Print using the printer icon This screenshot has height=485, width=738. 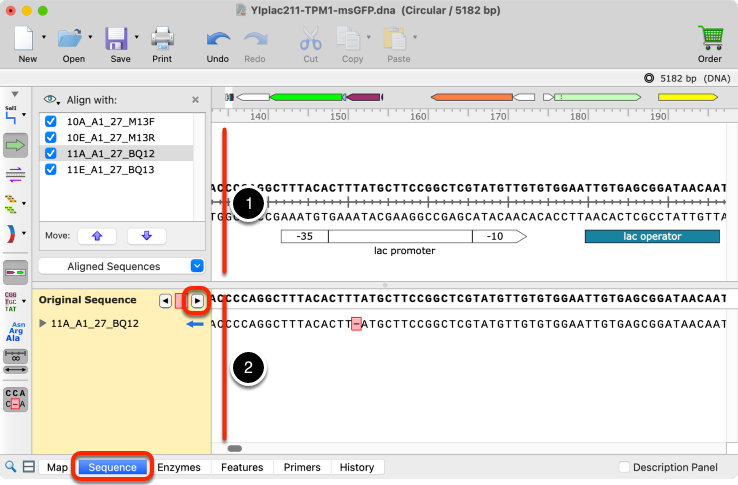click(x=162, y=39)
